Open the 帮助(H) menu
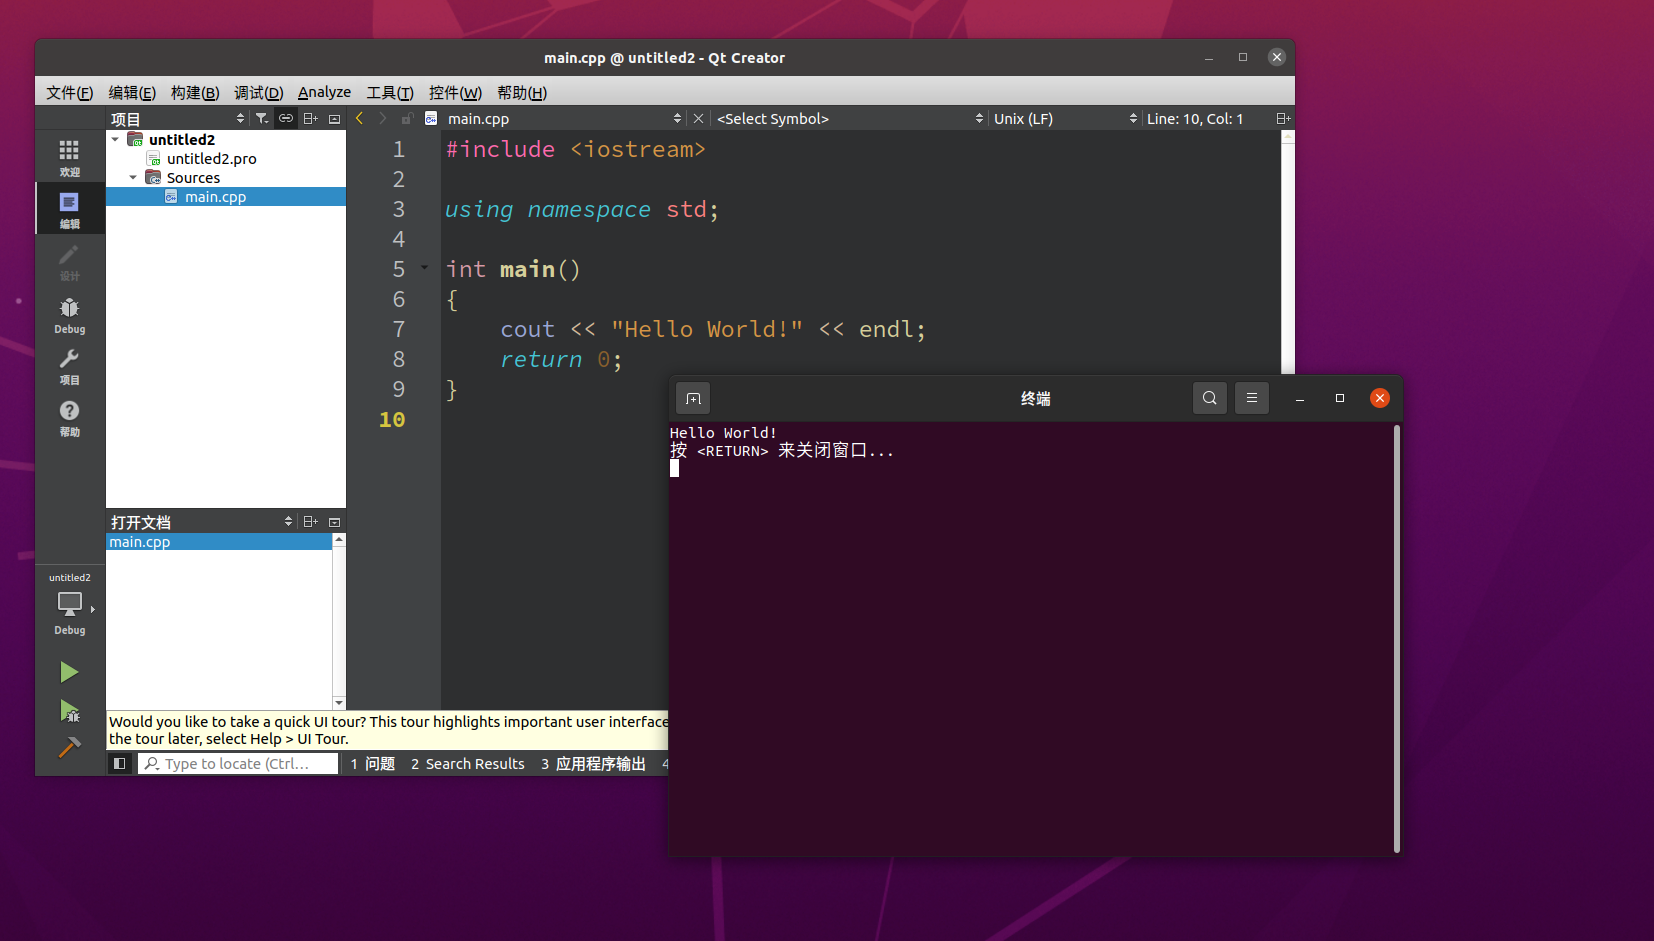The width and height of the screenshot is (1654, 941). point(522,92)
